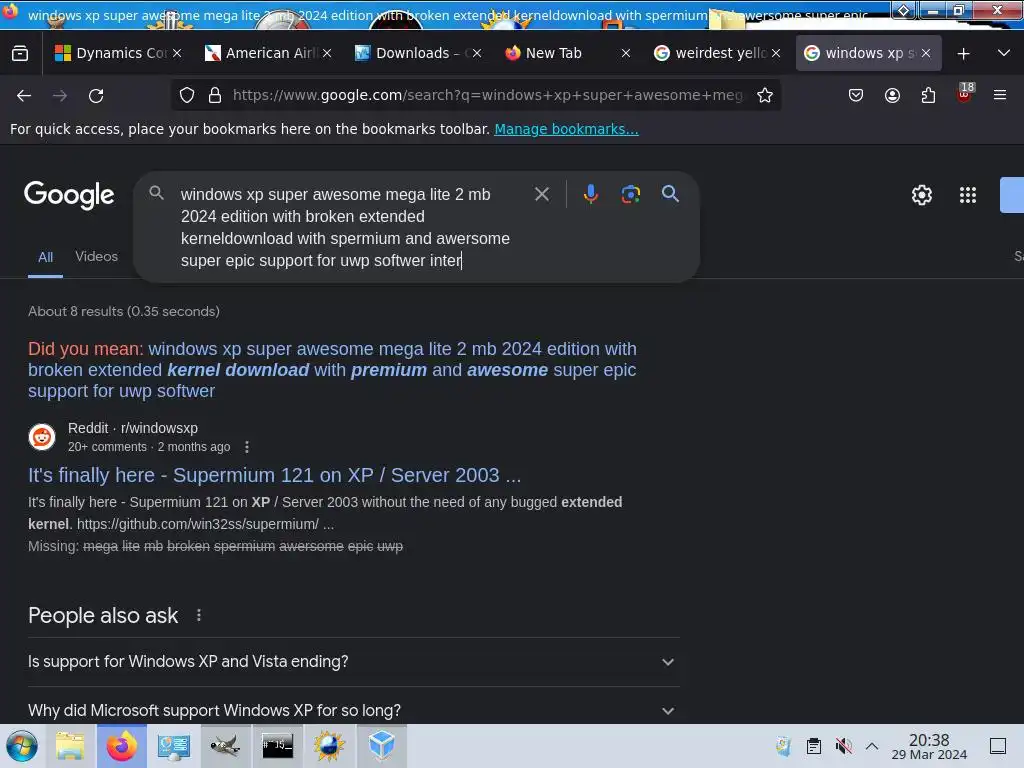The width and height of the screenshot is (1024, 768).
Task: Show site security padlock info
Action: click(215, 95)
